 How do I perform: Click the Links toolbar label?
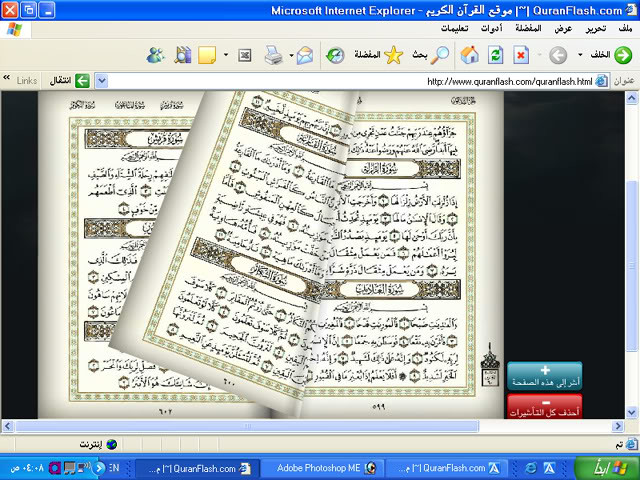(27, 81)
